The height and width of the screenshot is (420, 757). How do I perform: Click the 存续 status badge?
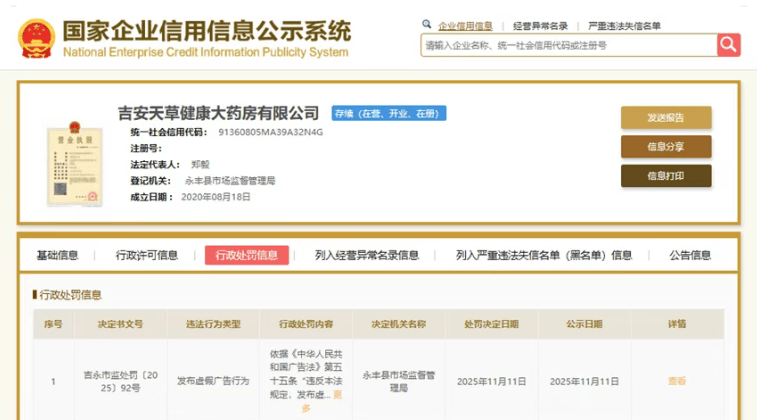coord(388,114)
